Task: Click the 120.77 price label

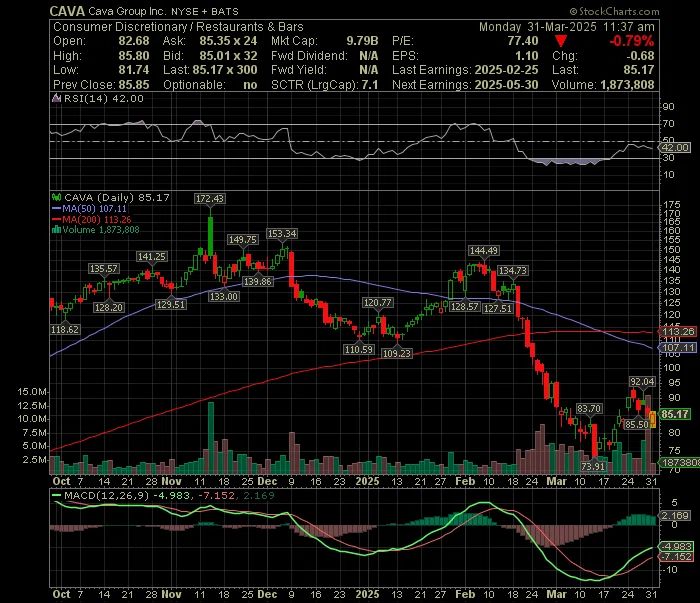Action: click(x=378, y=303)
